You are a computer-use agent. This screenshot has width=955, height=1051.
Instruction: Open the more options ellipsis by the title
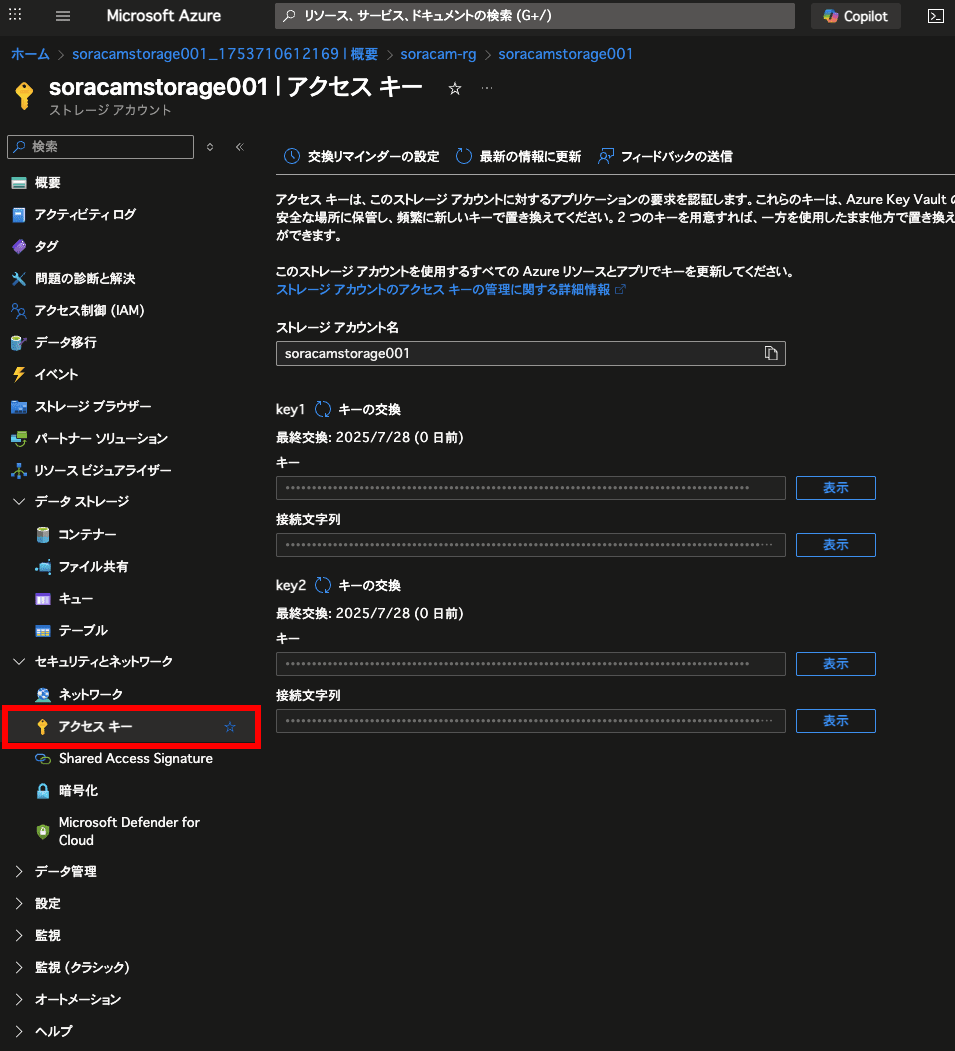487,88
